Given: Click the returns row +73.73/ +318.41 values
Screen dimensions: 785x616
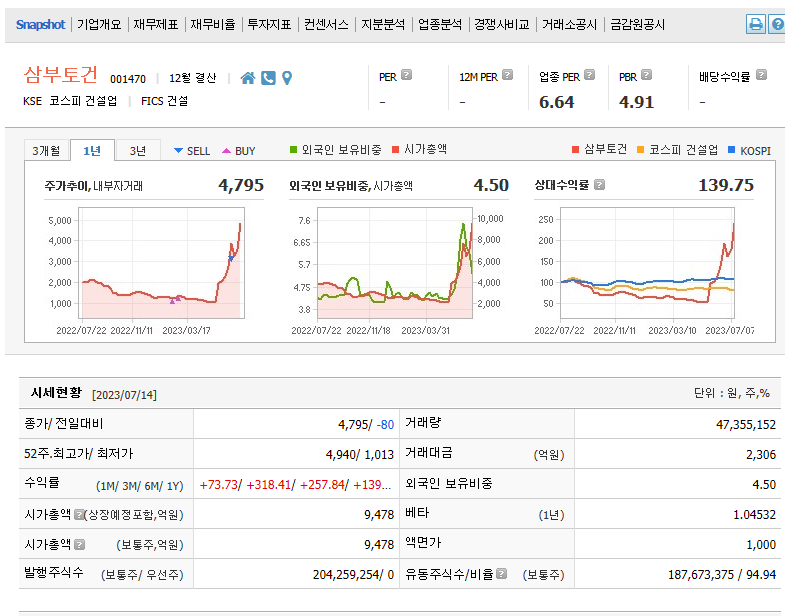Looking at the screenshot, I should 295,485.
